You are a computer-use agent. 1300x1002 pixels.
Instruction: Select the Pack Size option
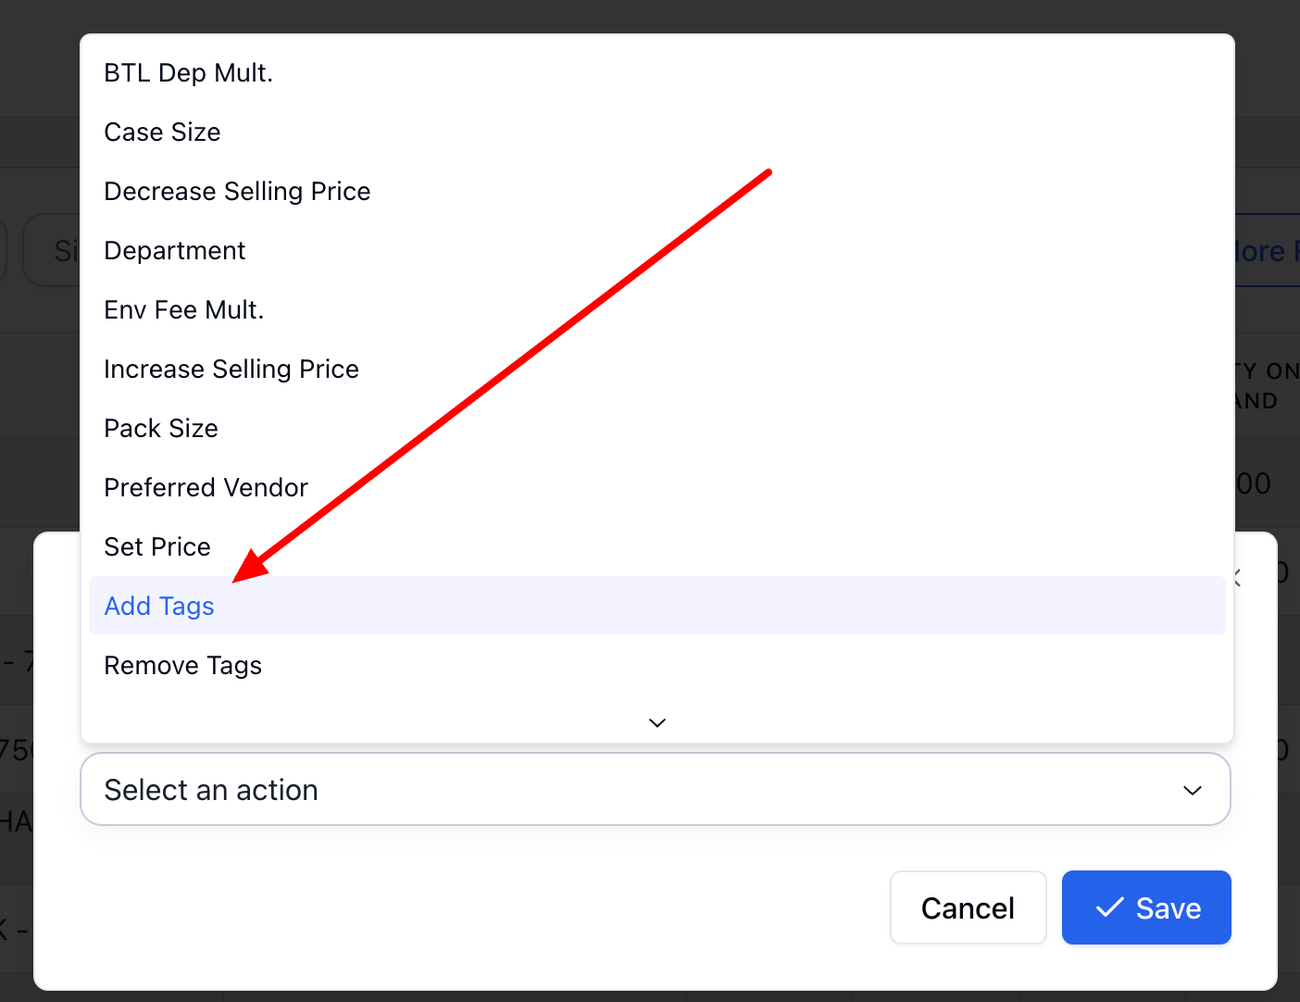point(161,428)
